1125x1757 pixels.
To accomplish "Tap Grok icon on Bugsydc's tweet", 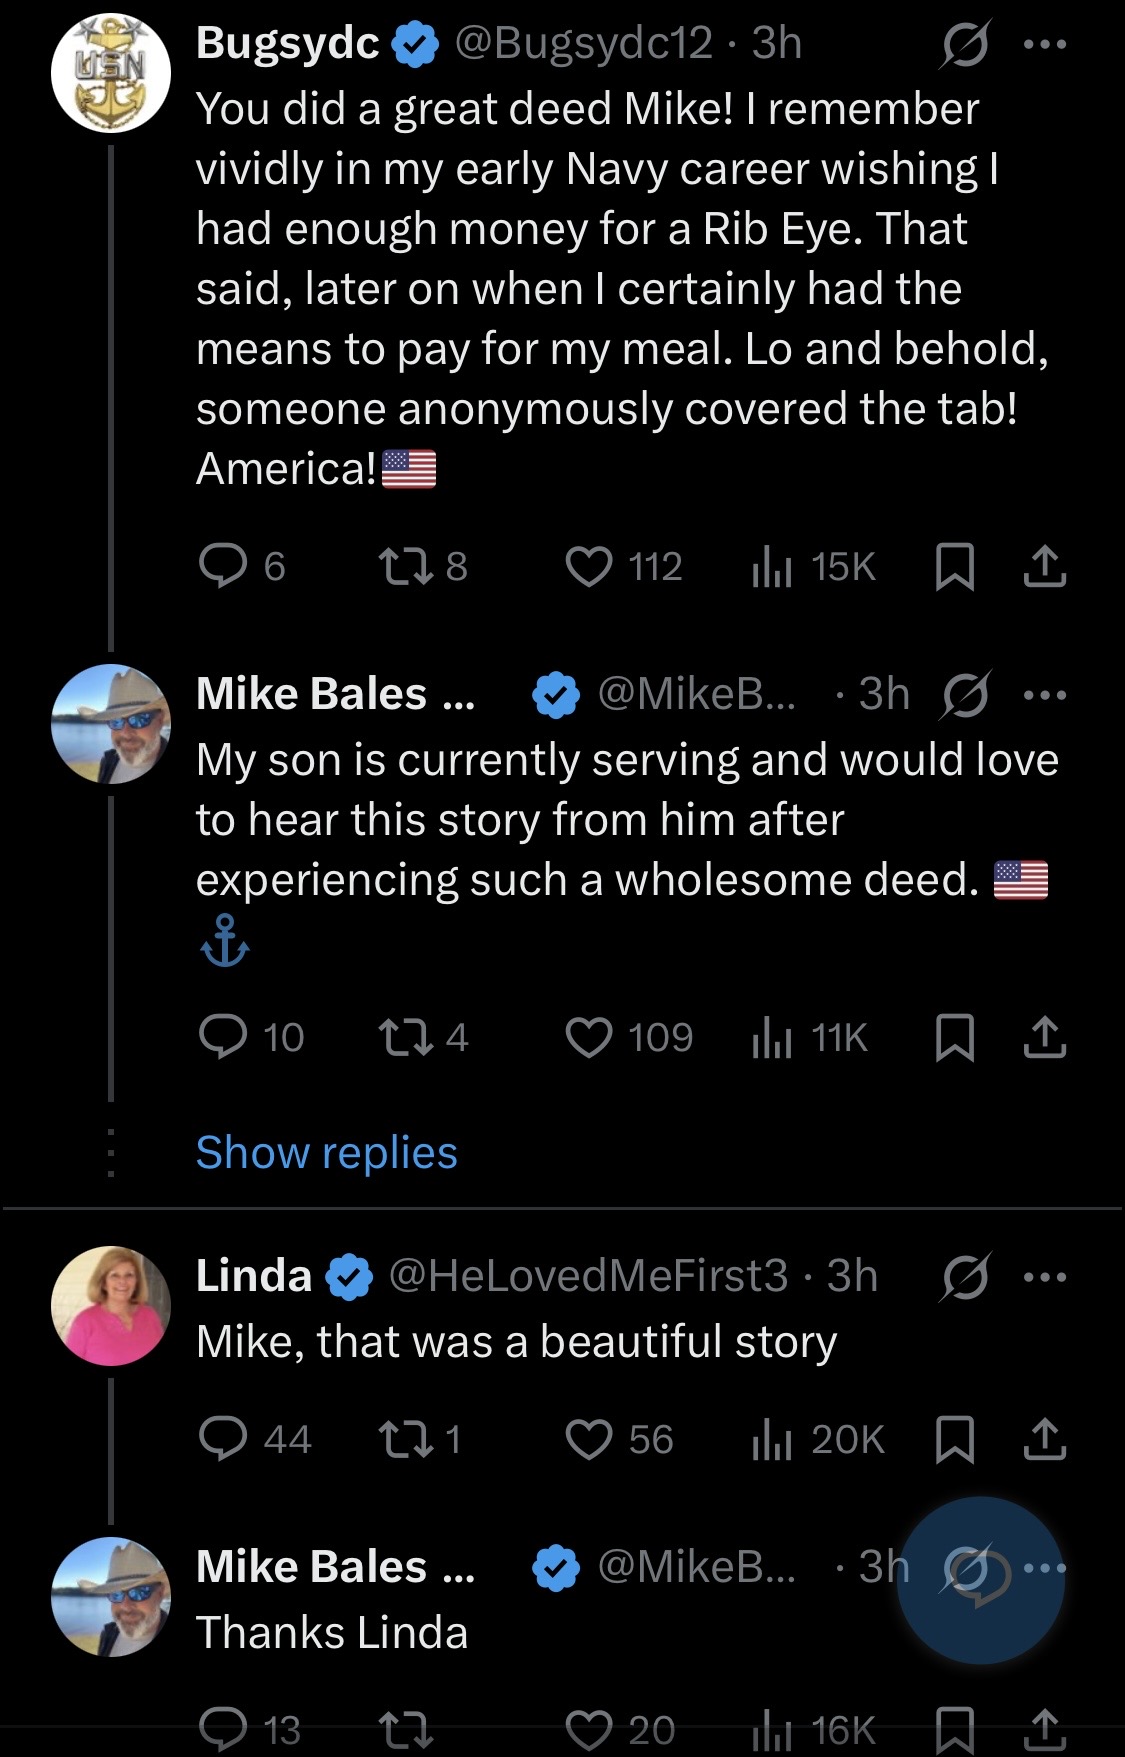I will [965, 45].
